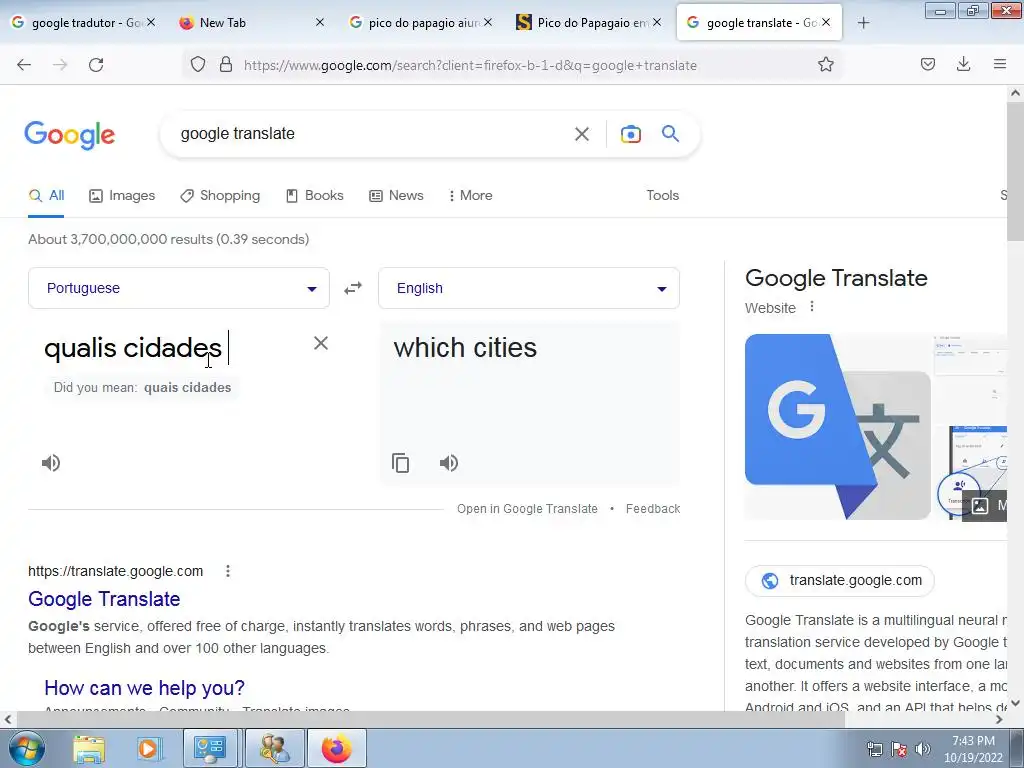The width and height of the screenshot is (1024, 768).
Task: Search by image with camera icon
Action: (x=631, y=134)
